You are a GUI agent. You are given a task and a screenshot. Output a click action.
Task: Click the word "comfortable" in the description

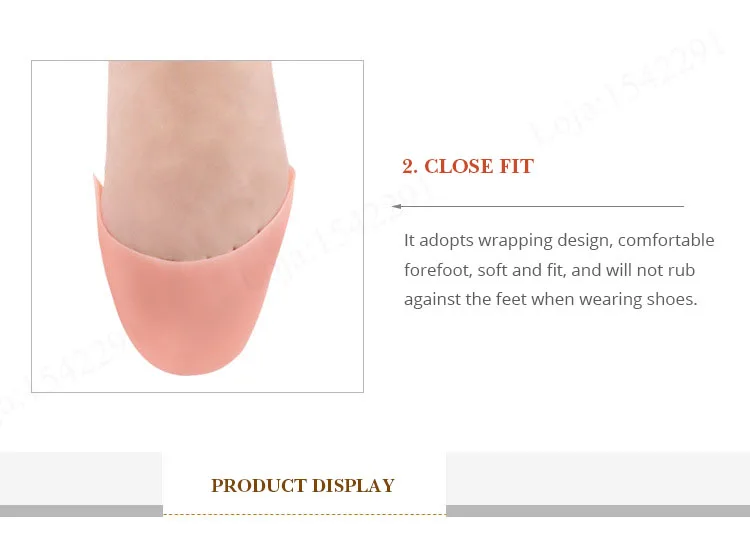tap(666, 240)
